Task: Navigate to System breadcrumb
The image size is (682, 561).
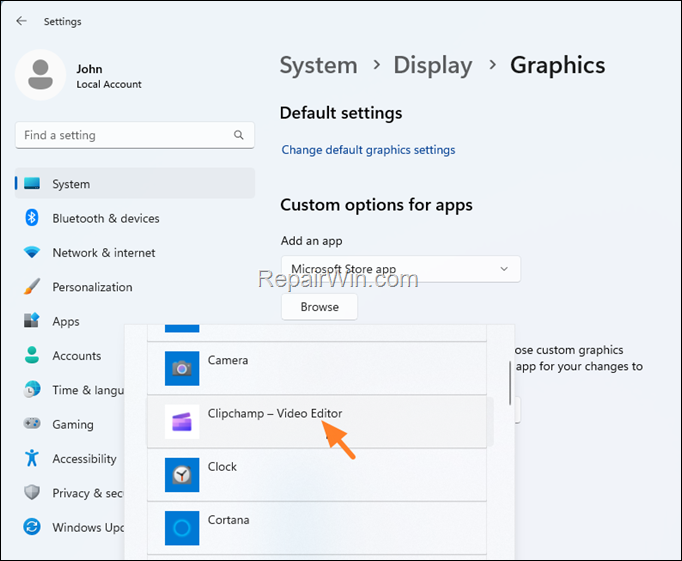Action: click(318, 65)
